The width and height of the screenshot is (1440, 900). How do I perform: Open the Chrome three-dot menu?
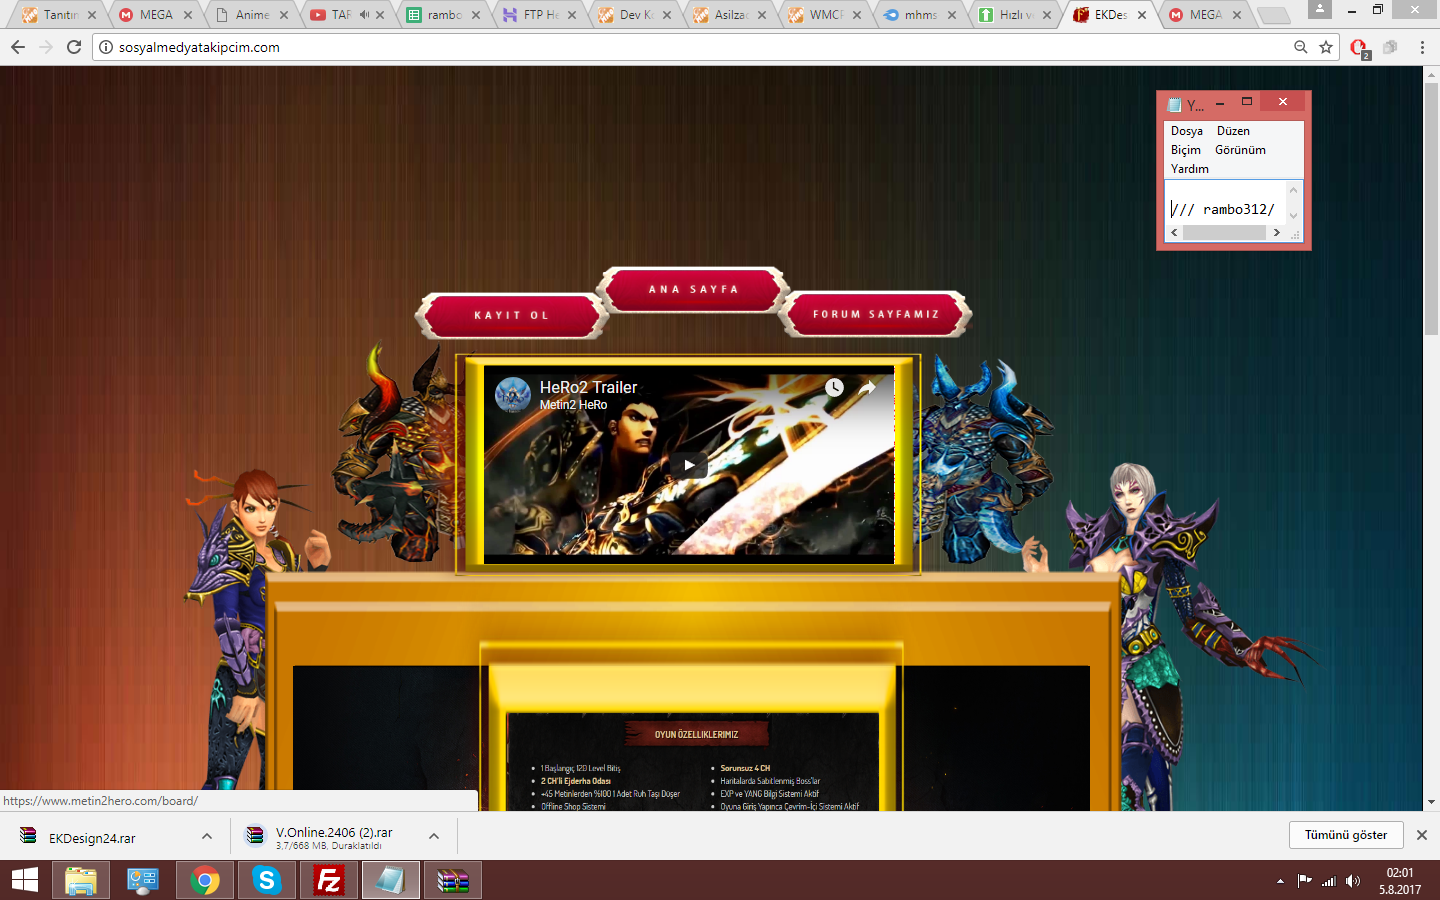[x=1422, y=47]
